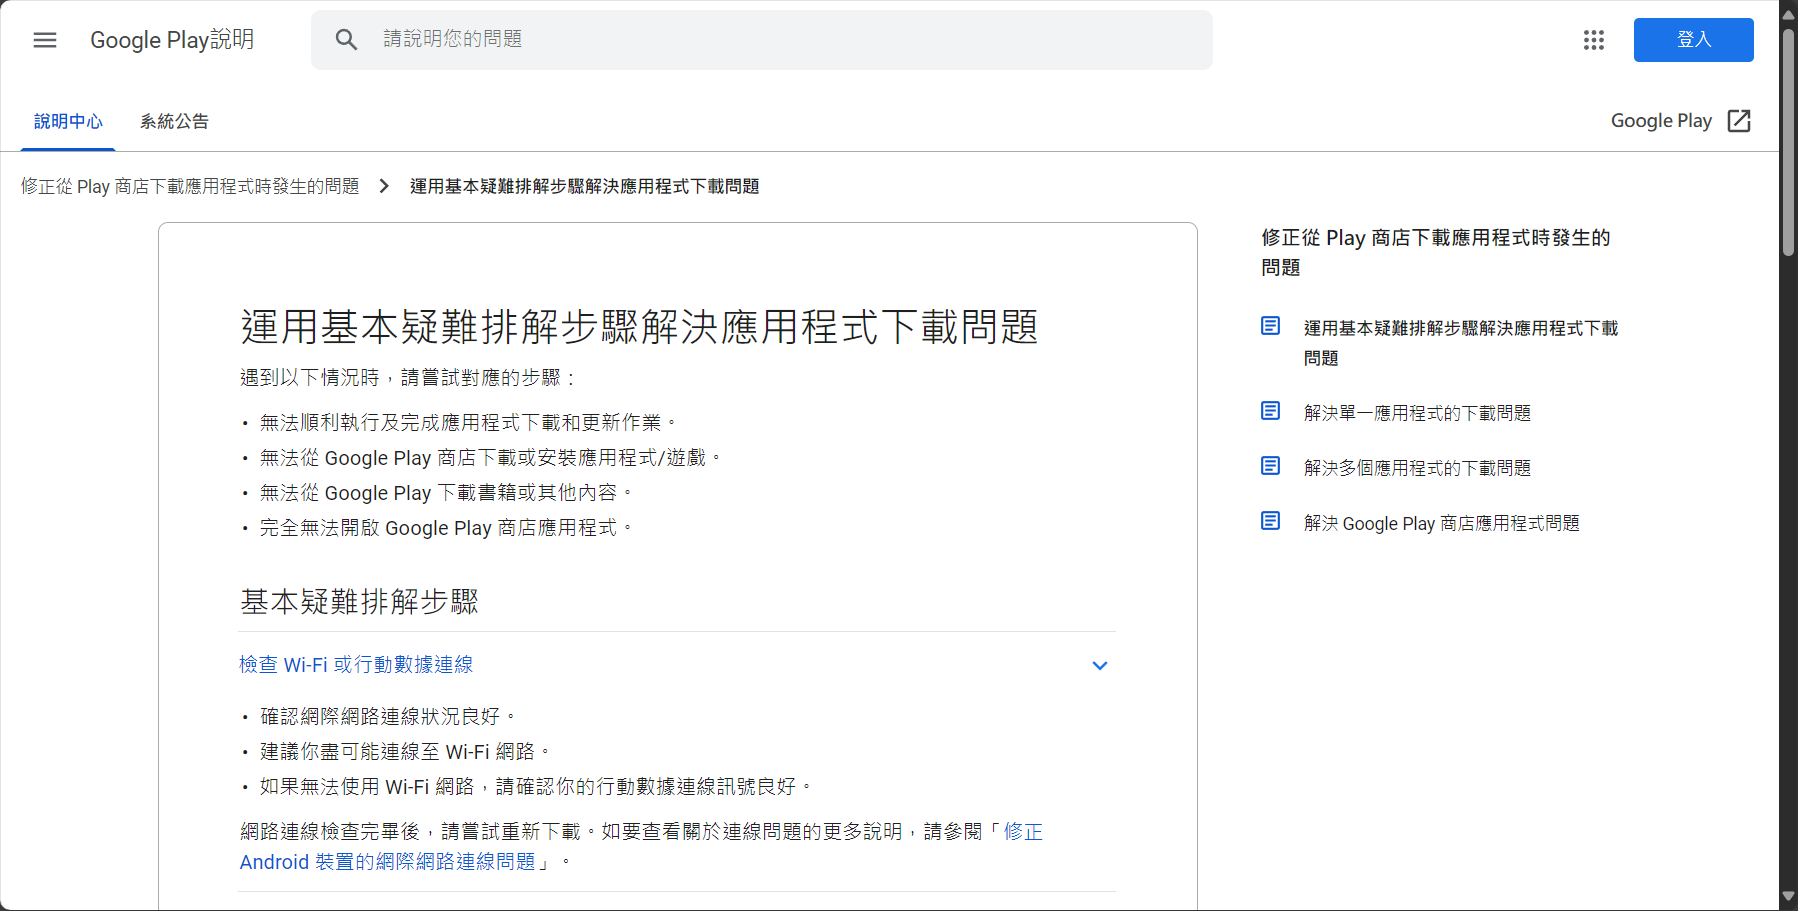The image size is (1798, 911).
Task: Click the search magnifier icon
Action: [x=346, y=40]
